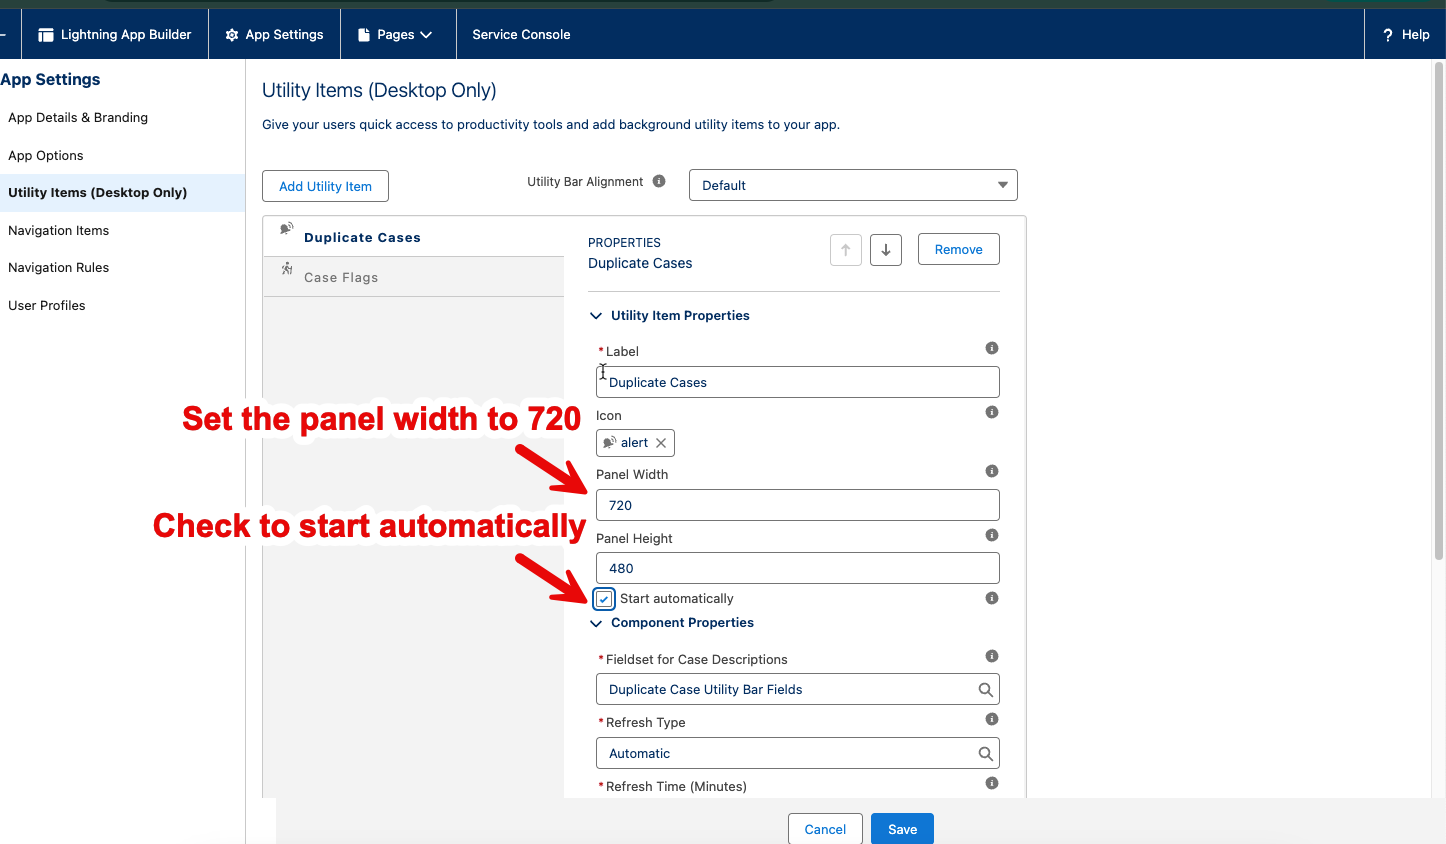Click the Refresh Type lookup search icon
The image size is (1446, 844).
click(x=985, y=754)
